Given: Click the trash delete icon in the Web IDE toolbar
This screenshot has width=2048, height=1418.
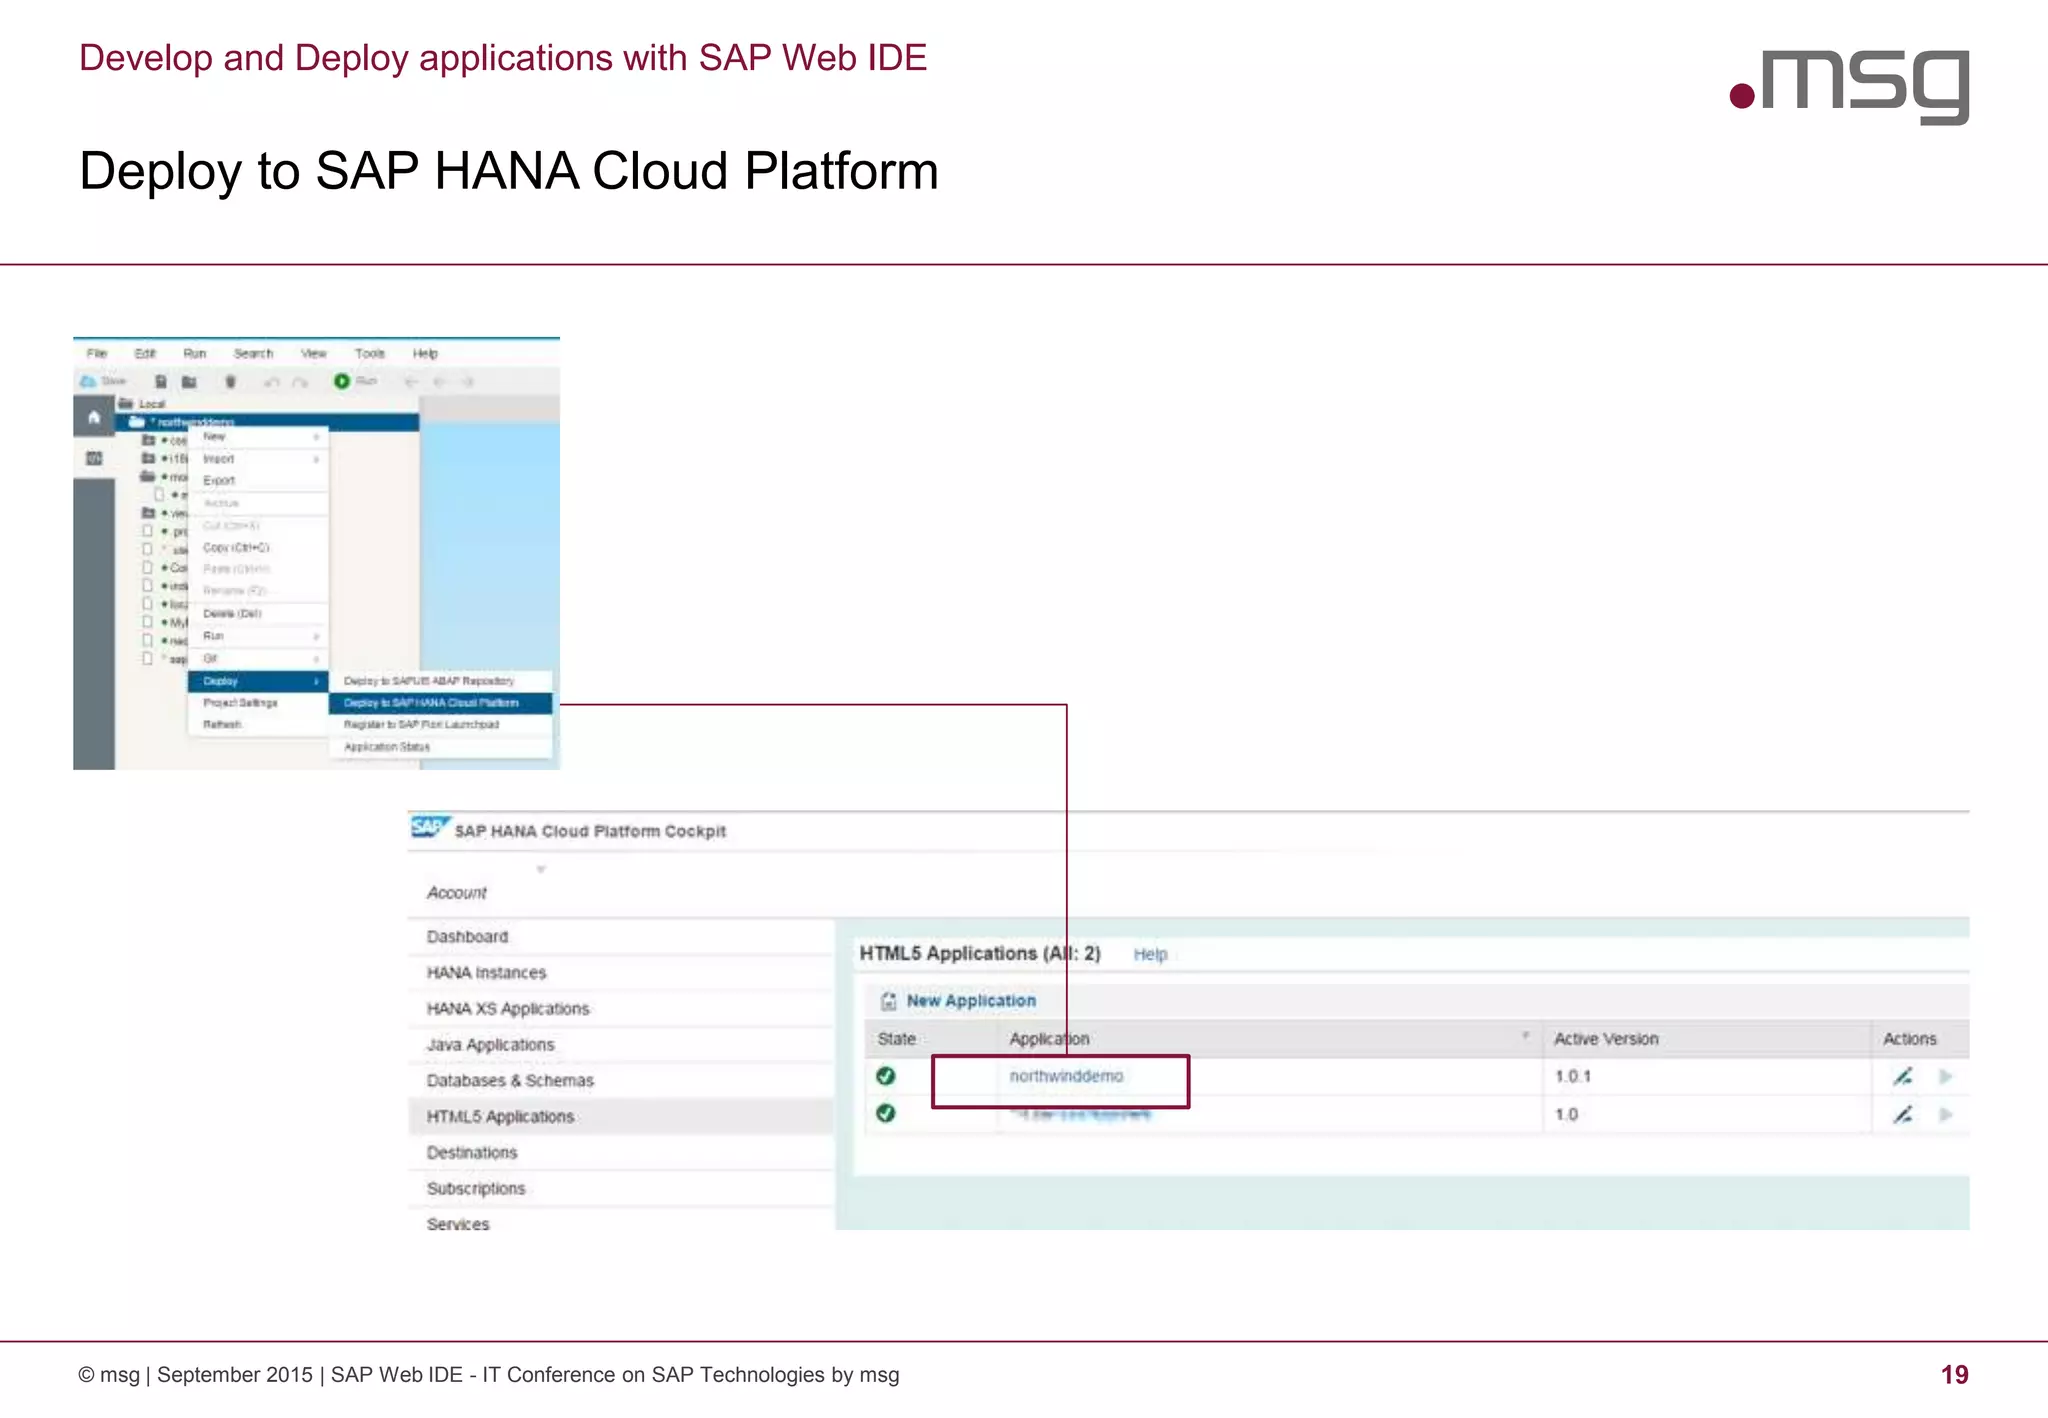Looking at the screenshot, I should (230, 381).
